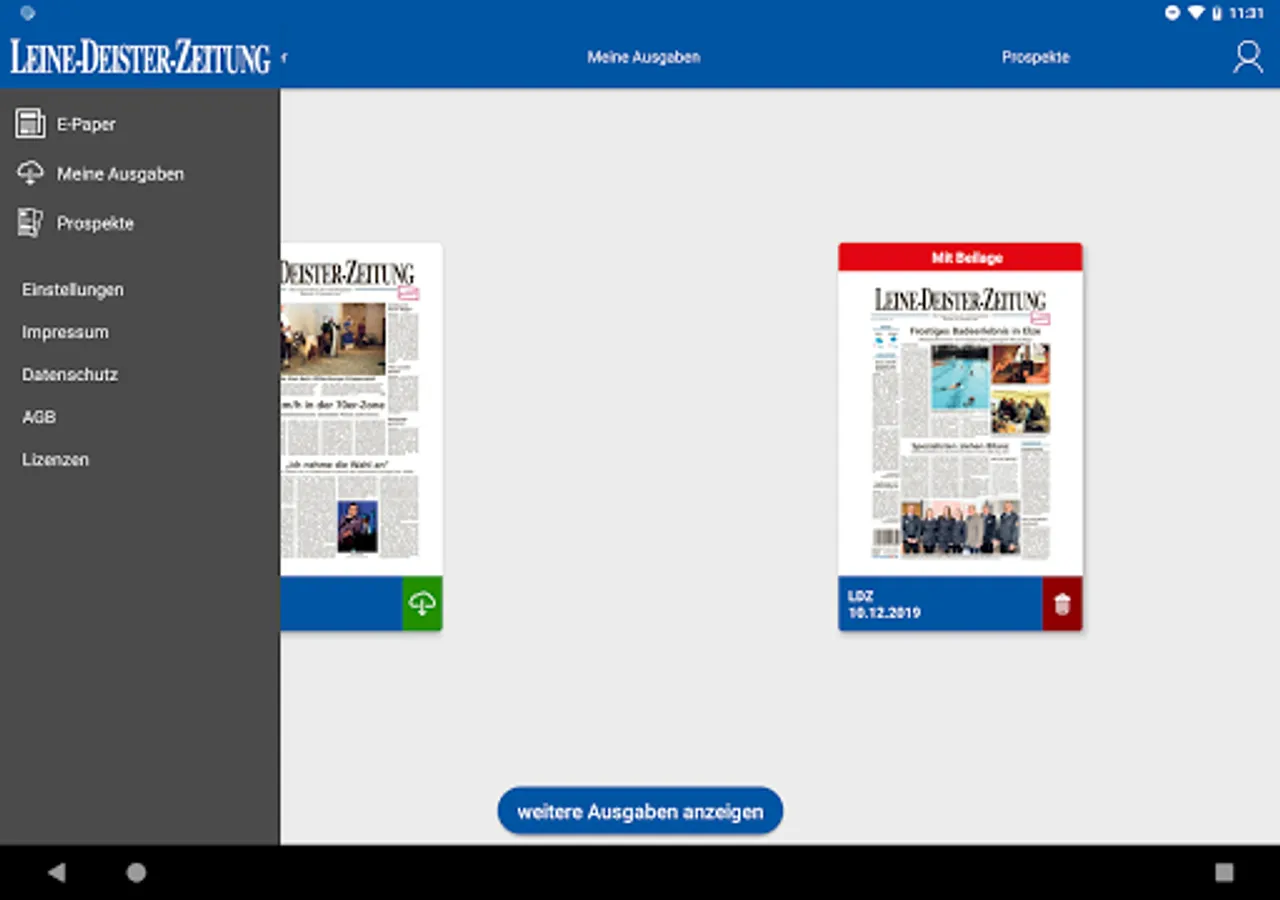The image size is (1280, 900).
Task: Tap the Android back navigation button
Action: (x=56, y=872)
